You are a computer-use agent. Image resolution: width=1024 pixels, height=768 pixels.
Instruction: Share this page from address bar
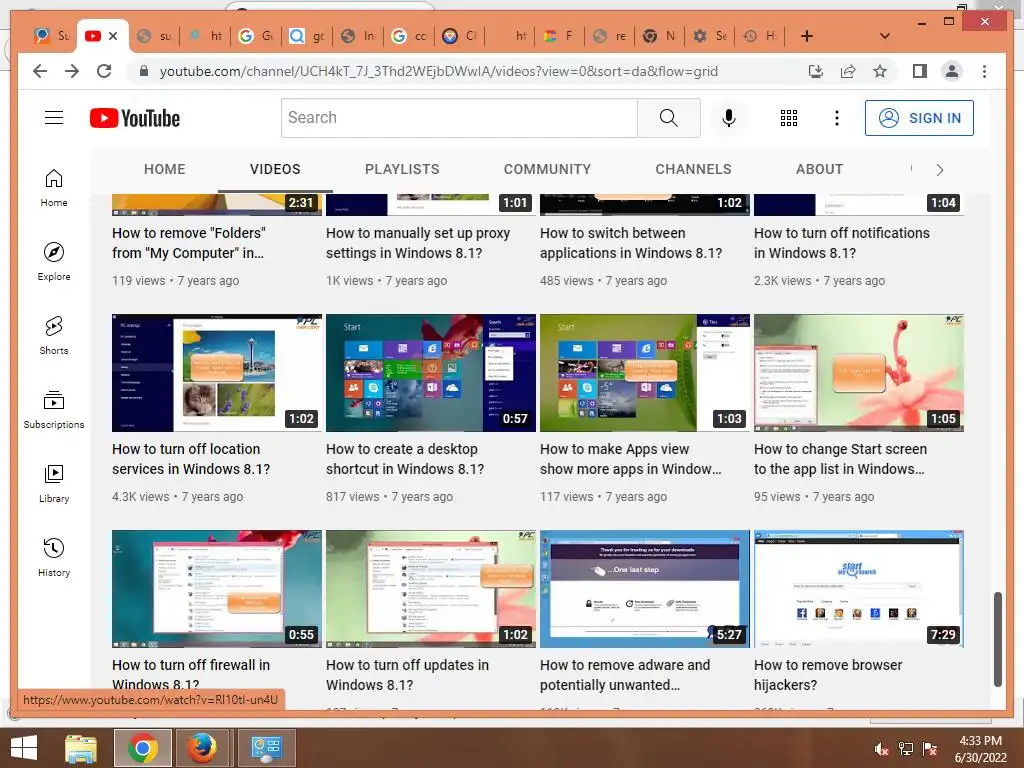[848, 71]
